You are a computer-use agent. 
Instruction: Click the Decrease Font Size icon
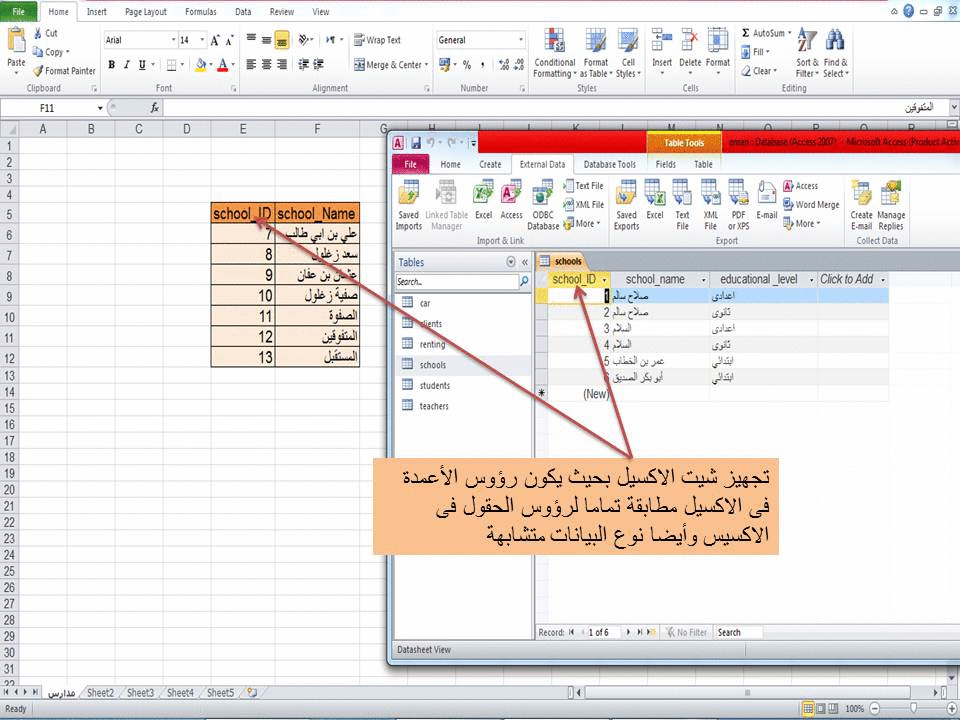pos(229,40)
